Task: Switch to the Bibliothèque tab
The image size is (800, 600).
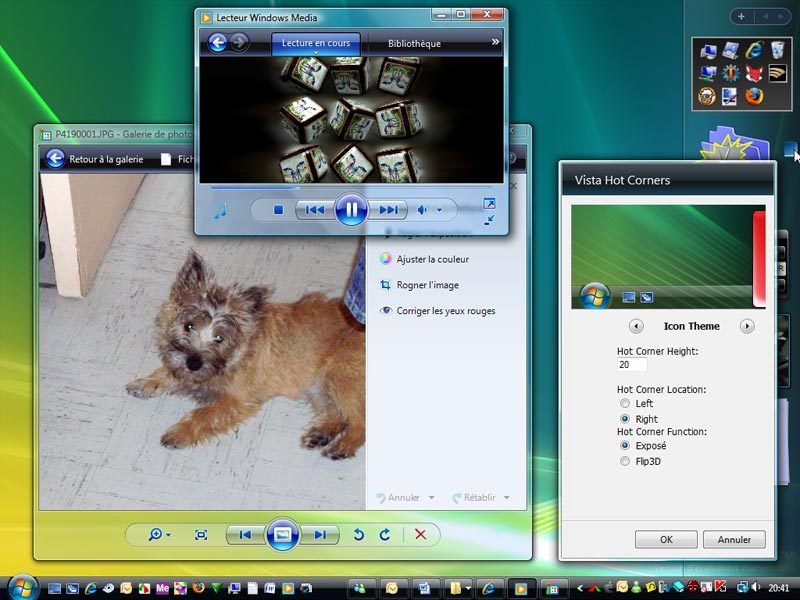Action: coord(414,44)
